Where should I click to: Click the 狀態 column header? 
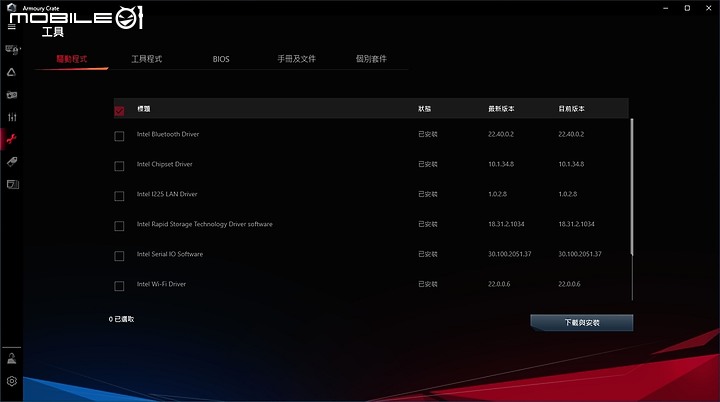424,109
